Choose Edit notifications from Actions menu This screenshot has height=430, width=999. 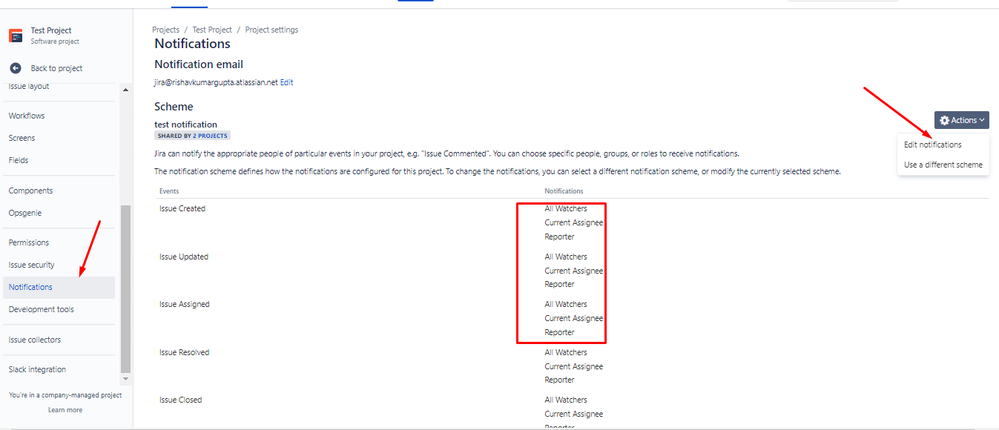(933, 145)
